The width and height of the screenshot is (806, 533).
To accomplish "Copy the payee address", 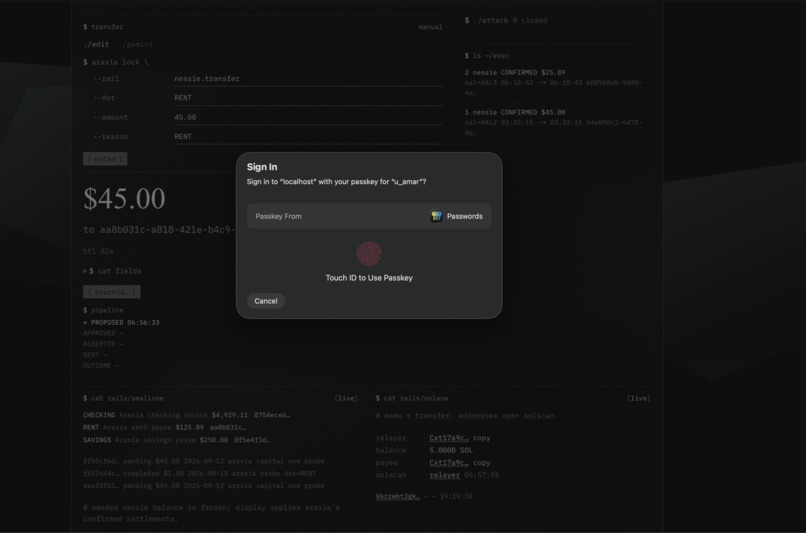I will click(482, 463).
